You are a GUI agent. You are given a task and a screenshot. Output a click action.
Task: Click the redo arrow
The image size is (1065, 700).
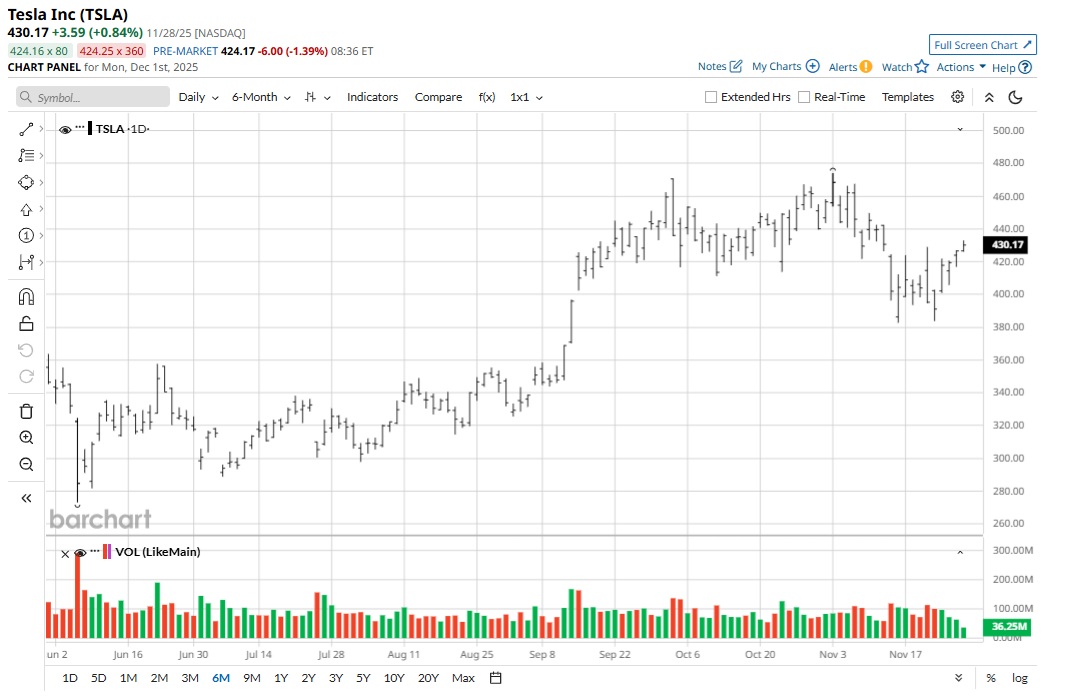(x=26, y=376)
